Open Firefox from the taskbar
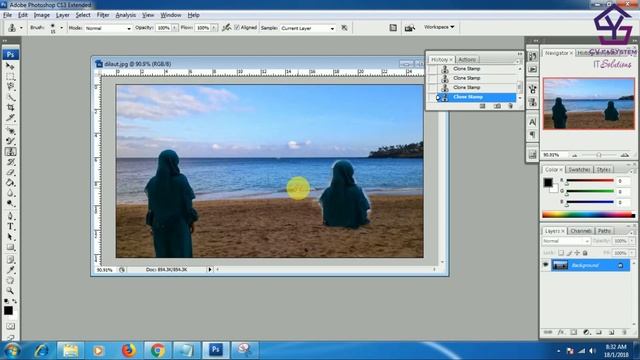 [x=129, y=350]
